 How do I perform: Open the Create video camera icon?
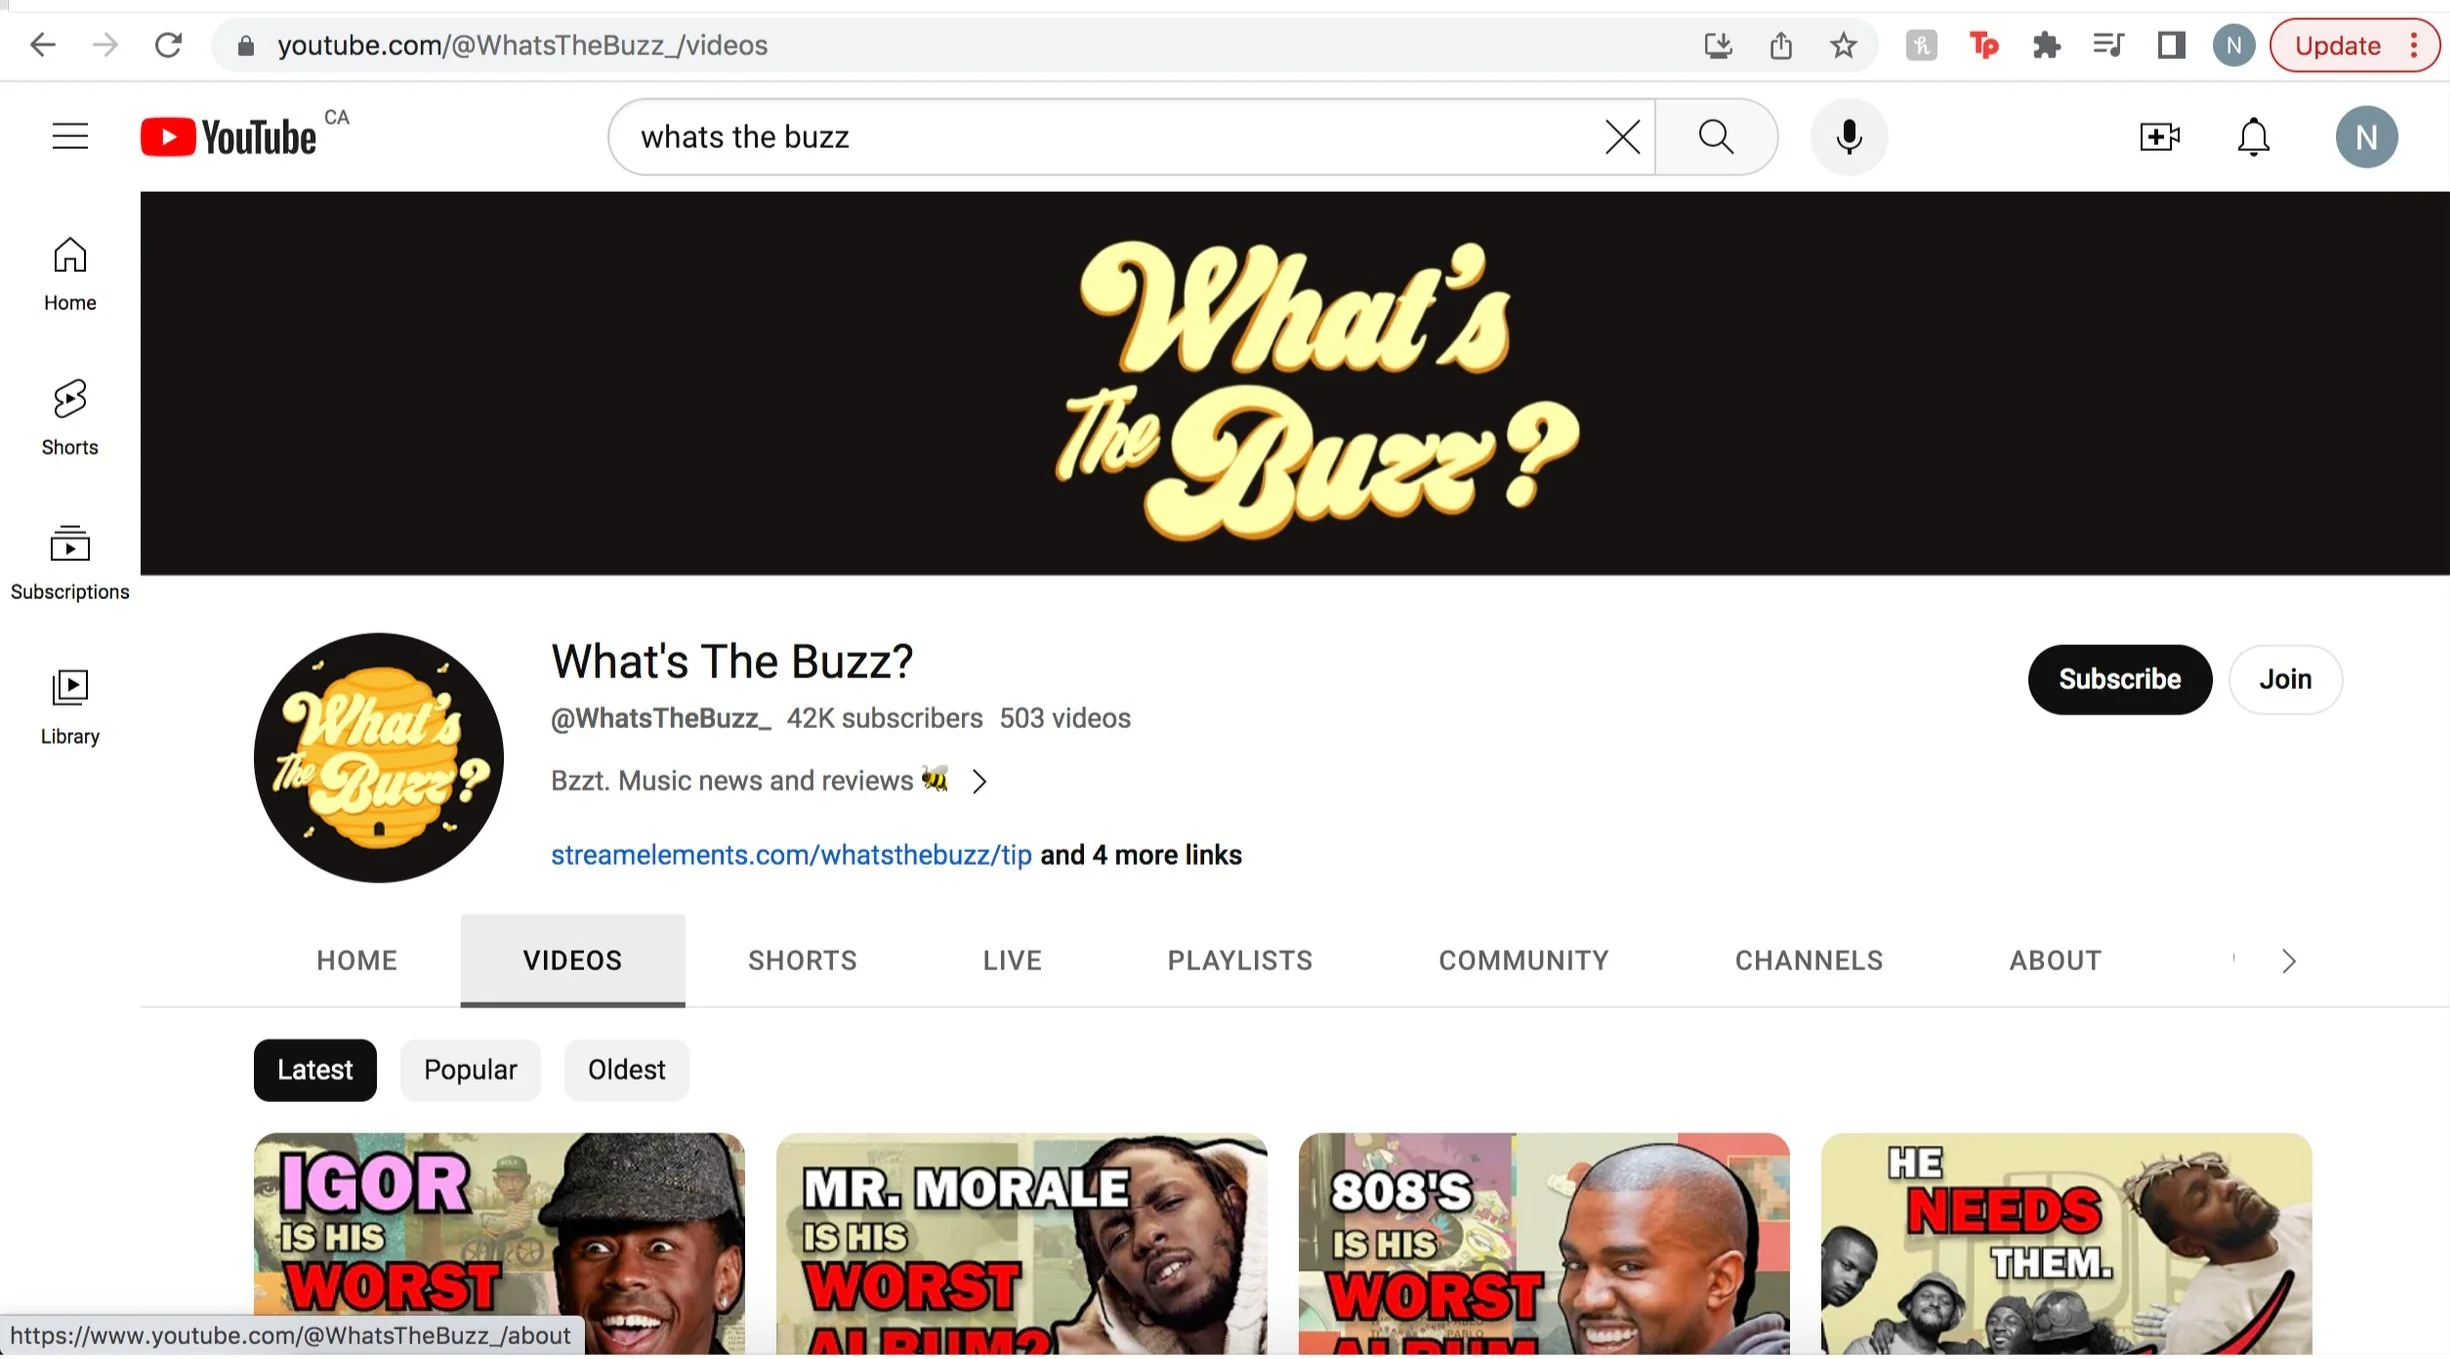(2159, 136)
